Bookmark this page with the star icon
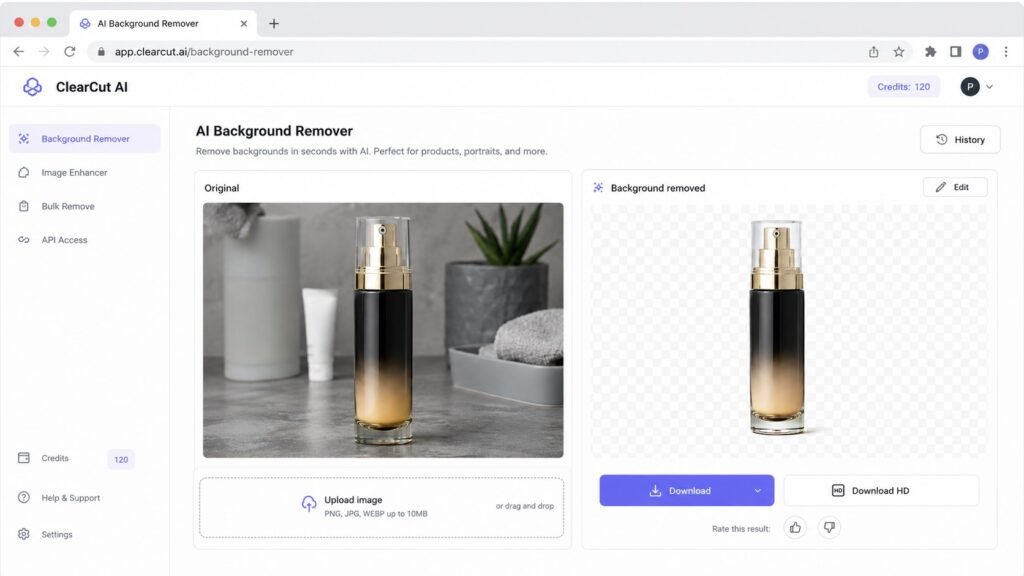 tap(899, 52)
